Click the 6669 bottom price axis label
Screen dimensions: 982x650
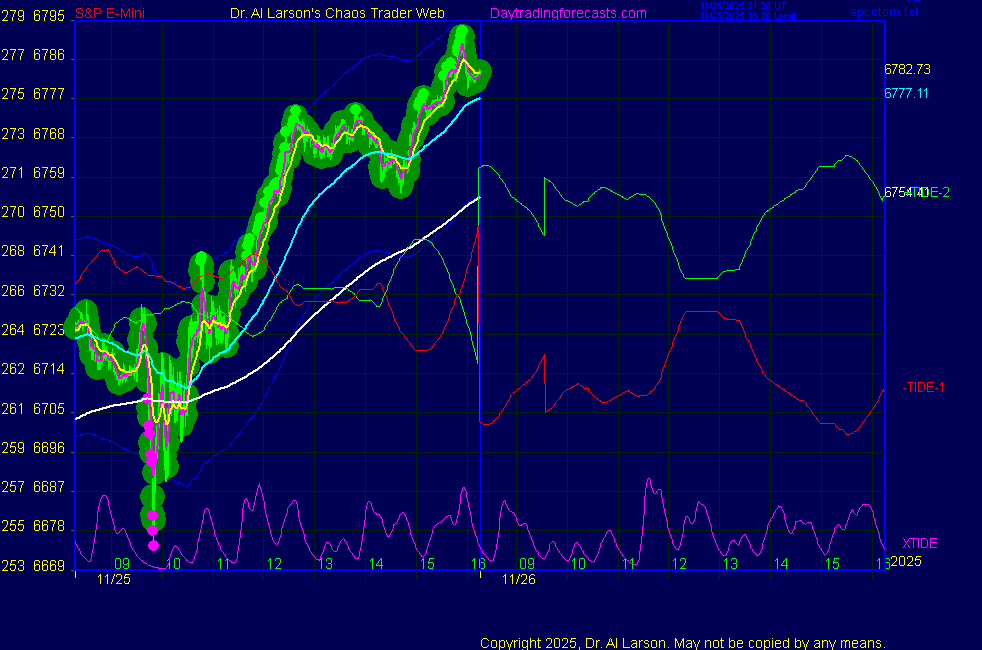48,566
